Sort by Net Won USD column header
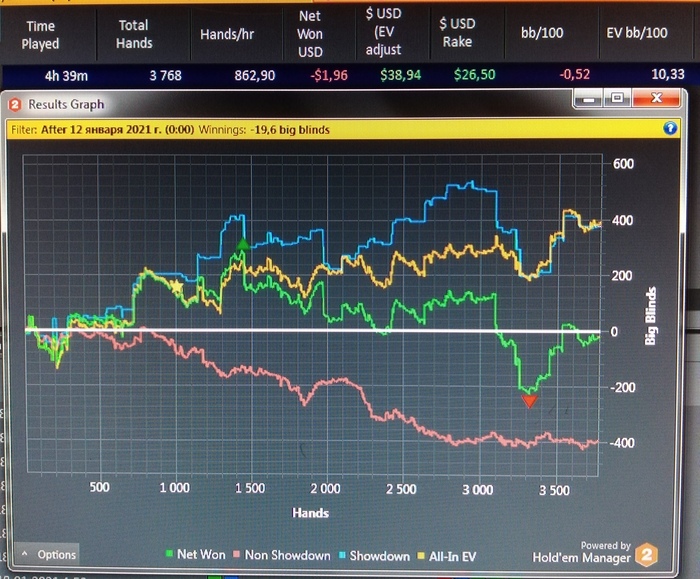 310,34
